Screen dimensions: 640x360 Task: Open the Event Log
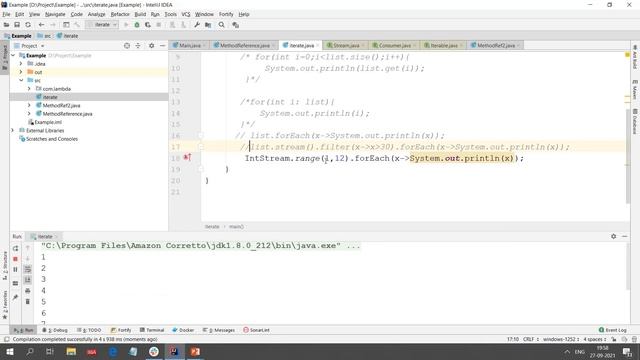pos(613,330)
